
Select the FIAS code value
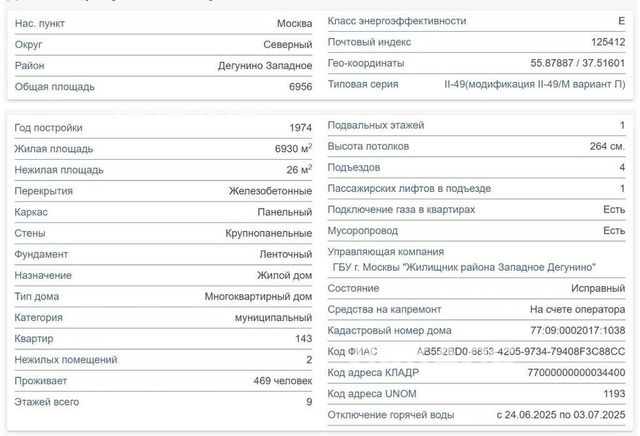click(520, 352)
